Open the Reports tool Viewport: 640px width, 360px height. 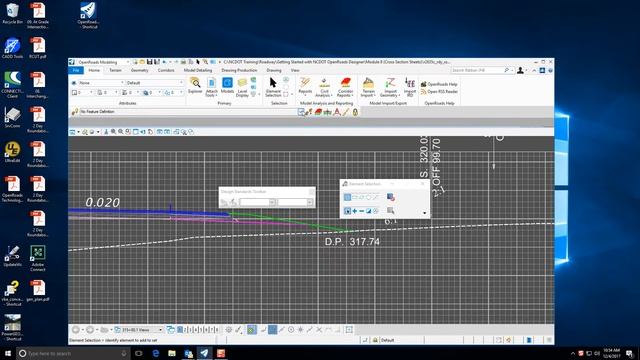pyautogui.click(x=305, y=86)
